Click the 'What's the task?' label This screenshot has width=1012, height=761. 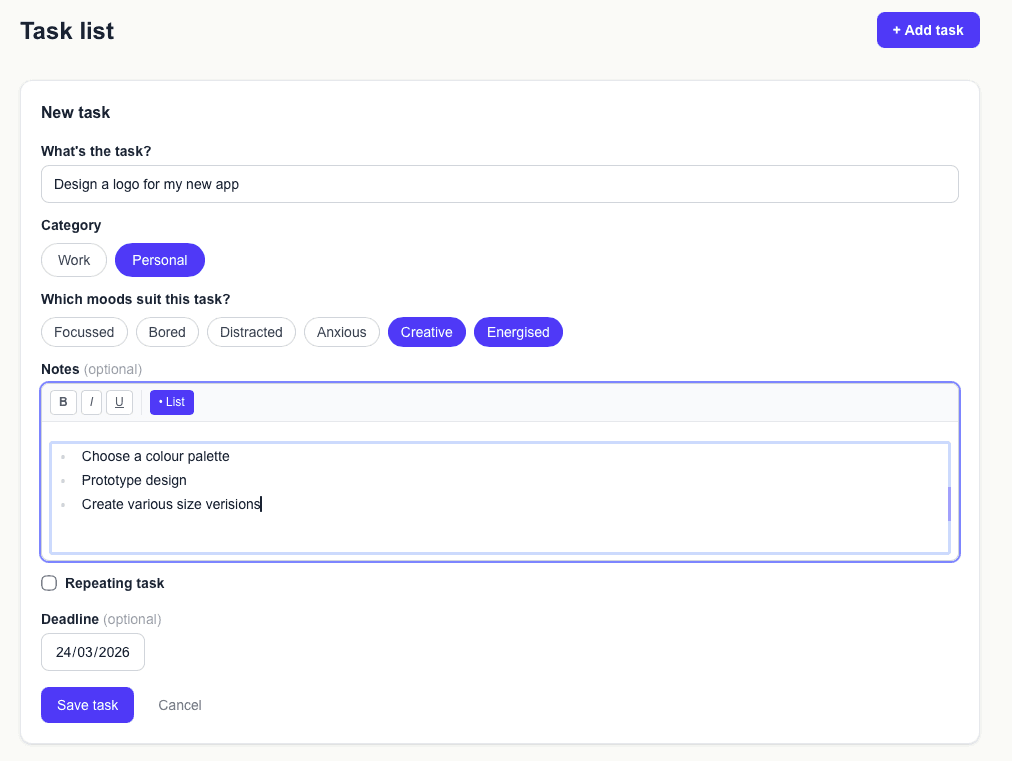[x=96, y=151]
